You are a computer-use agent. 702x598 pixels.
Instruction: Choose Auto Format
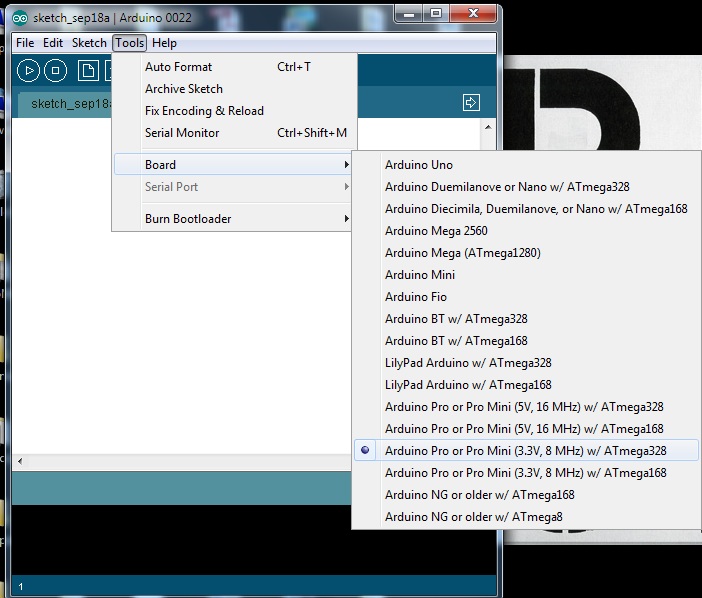point(235,67)
